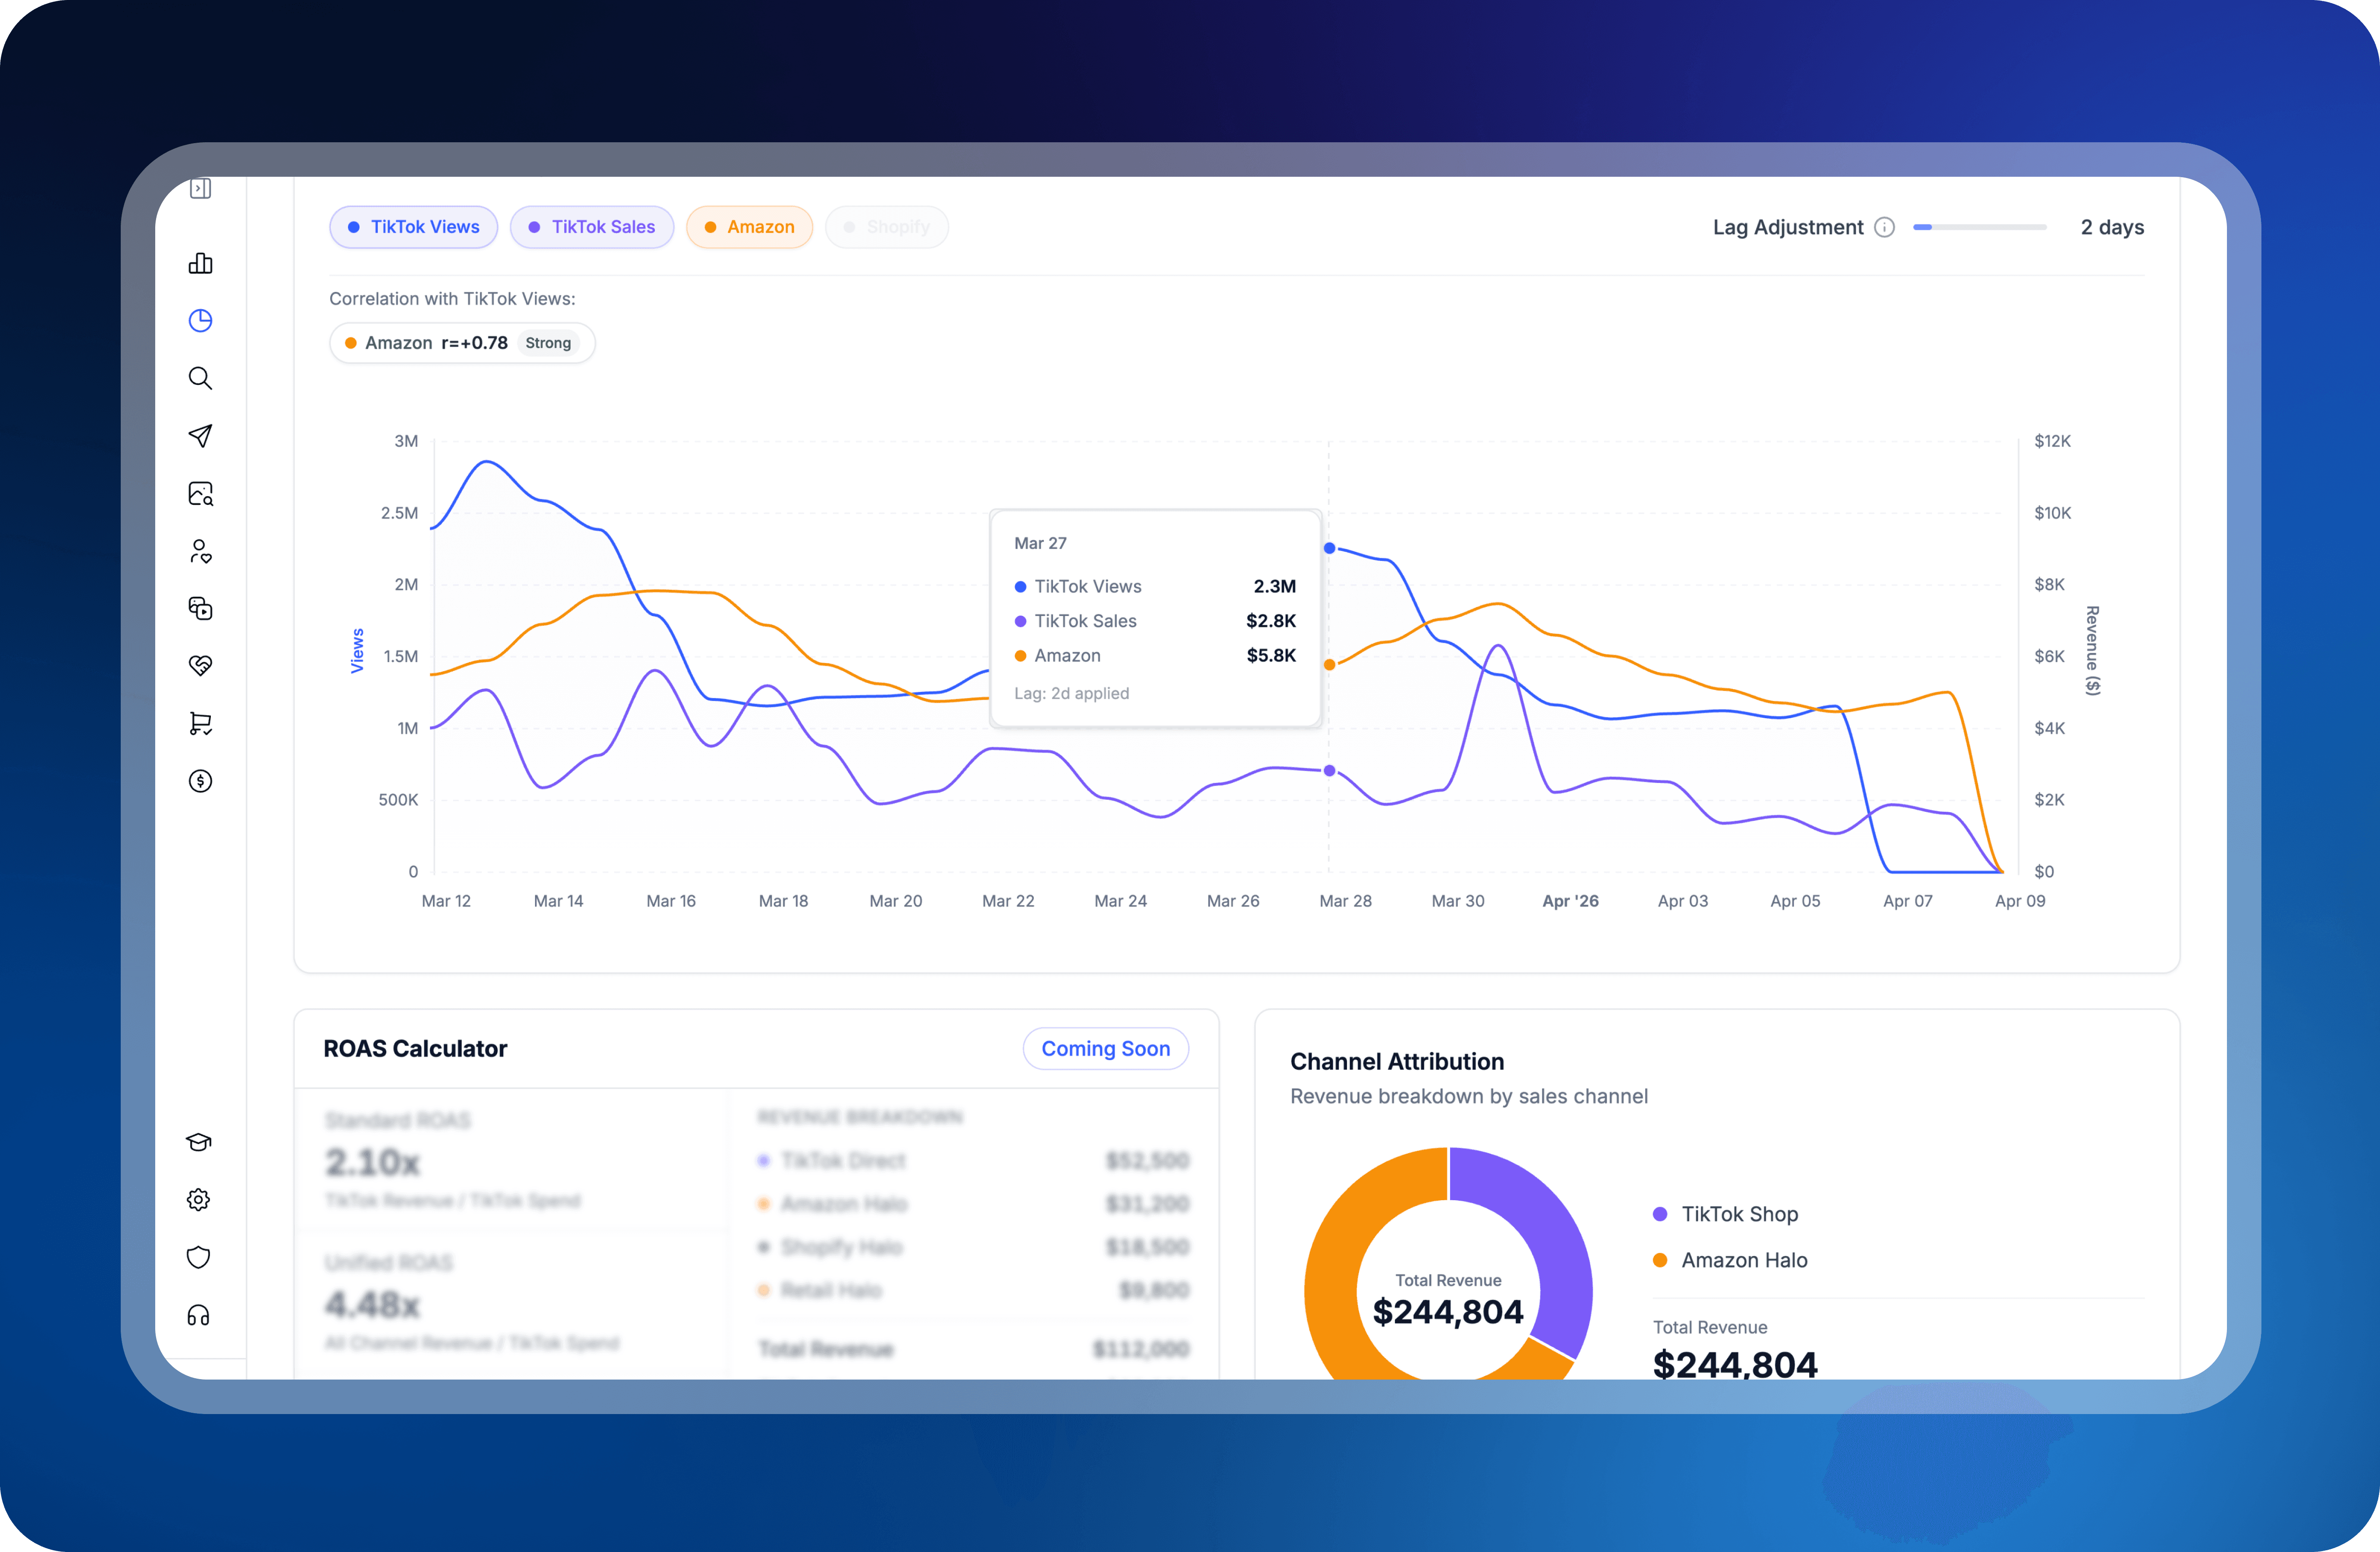
Task: Open the magnifying glass search icon in sidebar
Action: [x=200, y=378]
